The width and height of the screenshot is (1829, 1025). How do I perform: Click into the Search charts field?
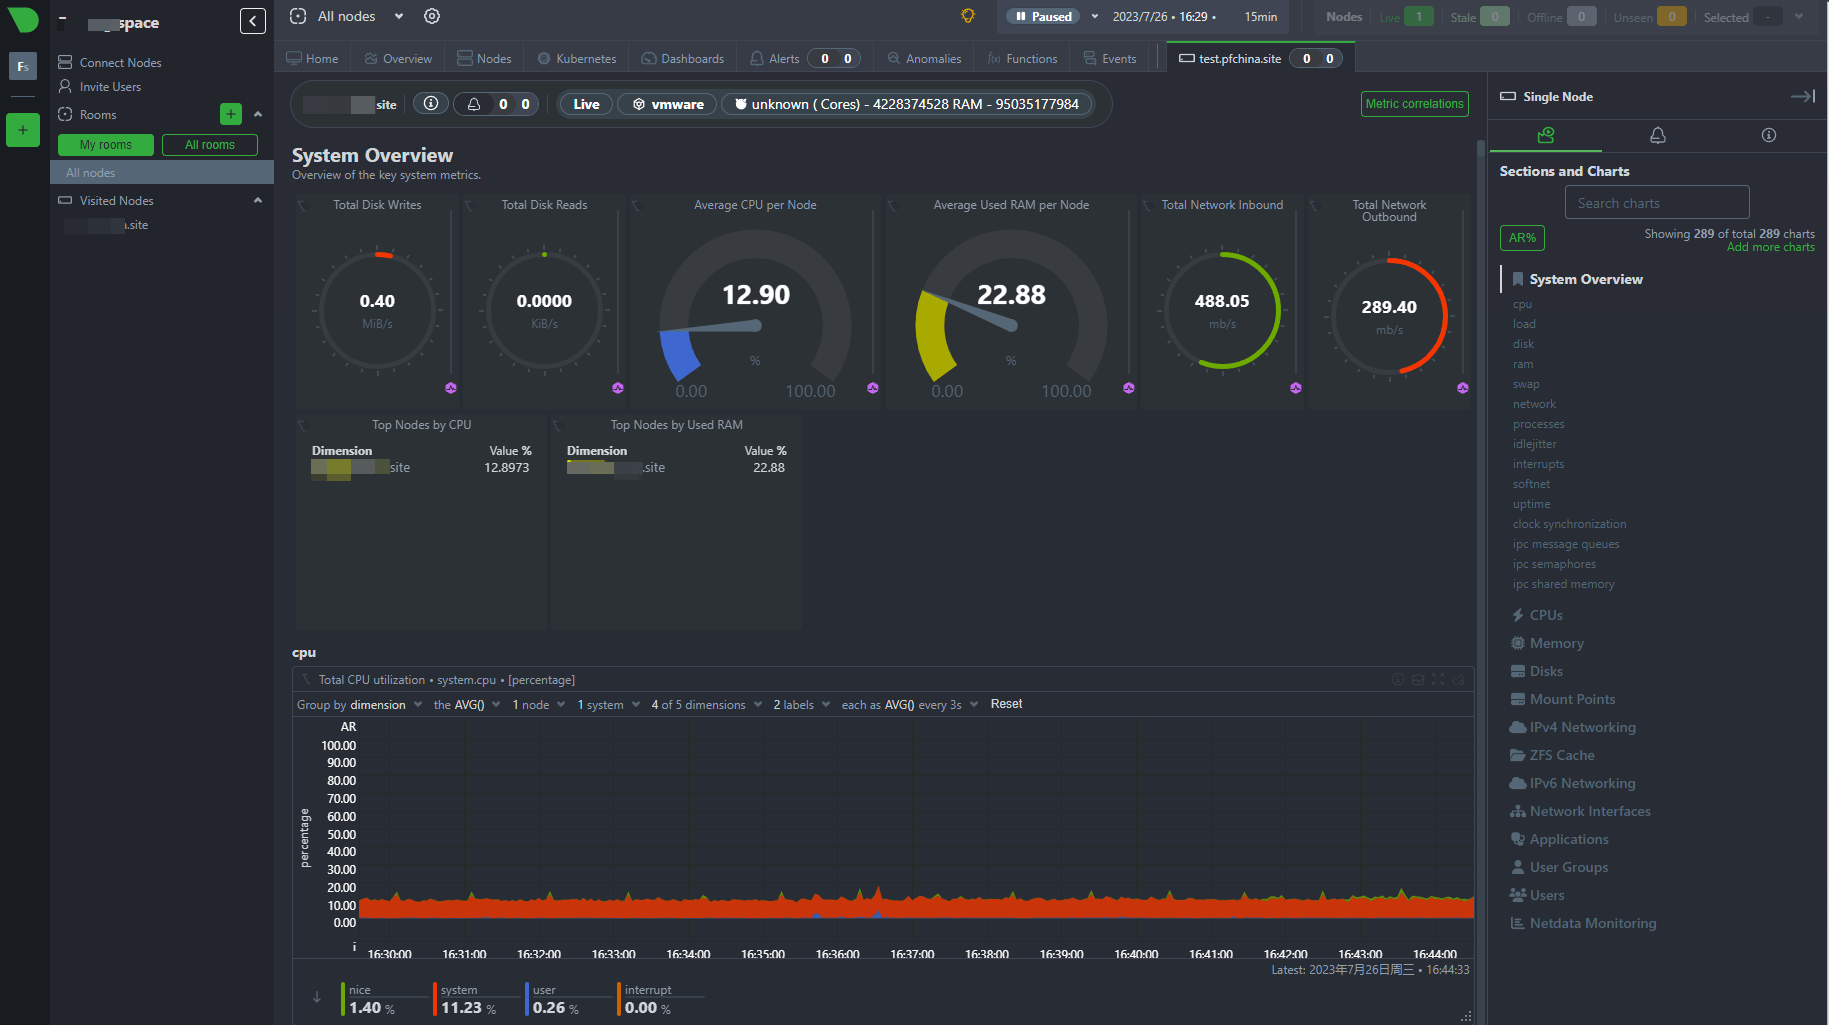pos(1656,203)
